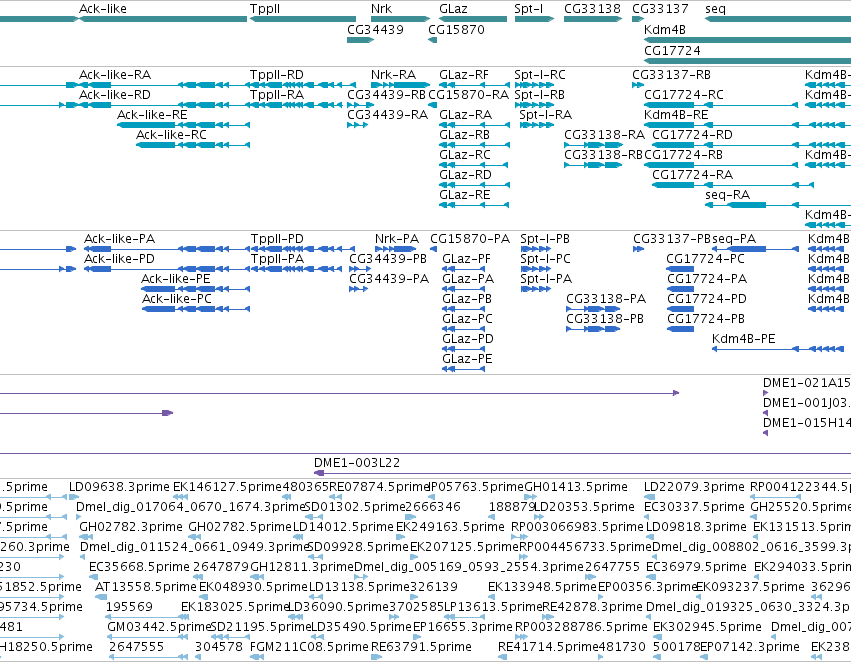Select the TppII gene label
Image resolution: width=851 pixels, height=662 pixels.
pos(265,9)
